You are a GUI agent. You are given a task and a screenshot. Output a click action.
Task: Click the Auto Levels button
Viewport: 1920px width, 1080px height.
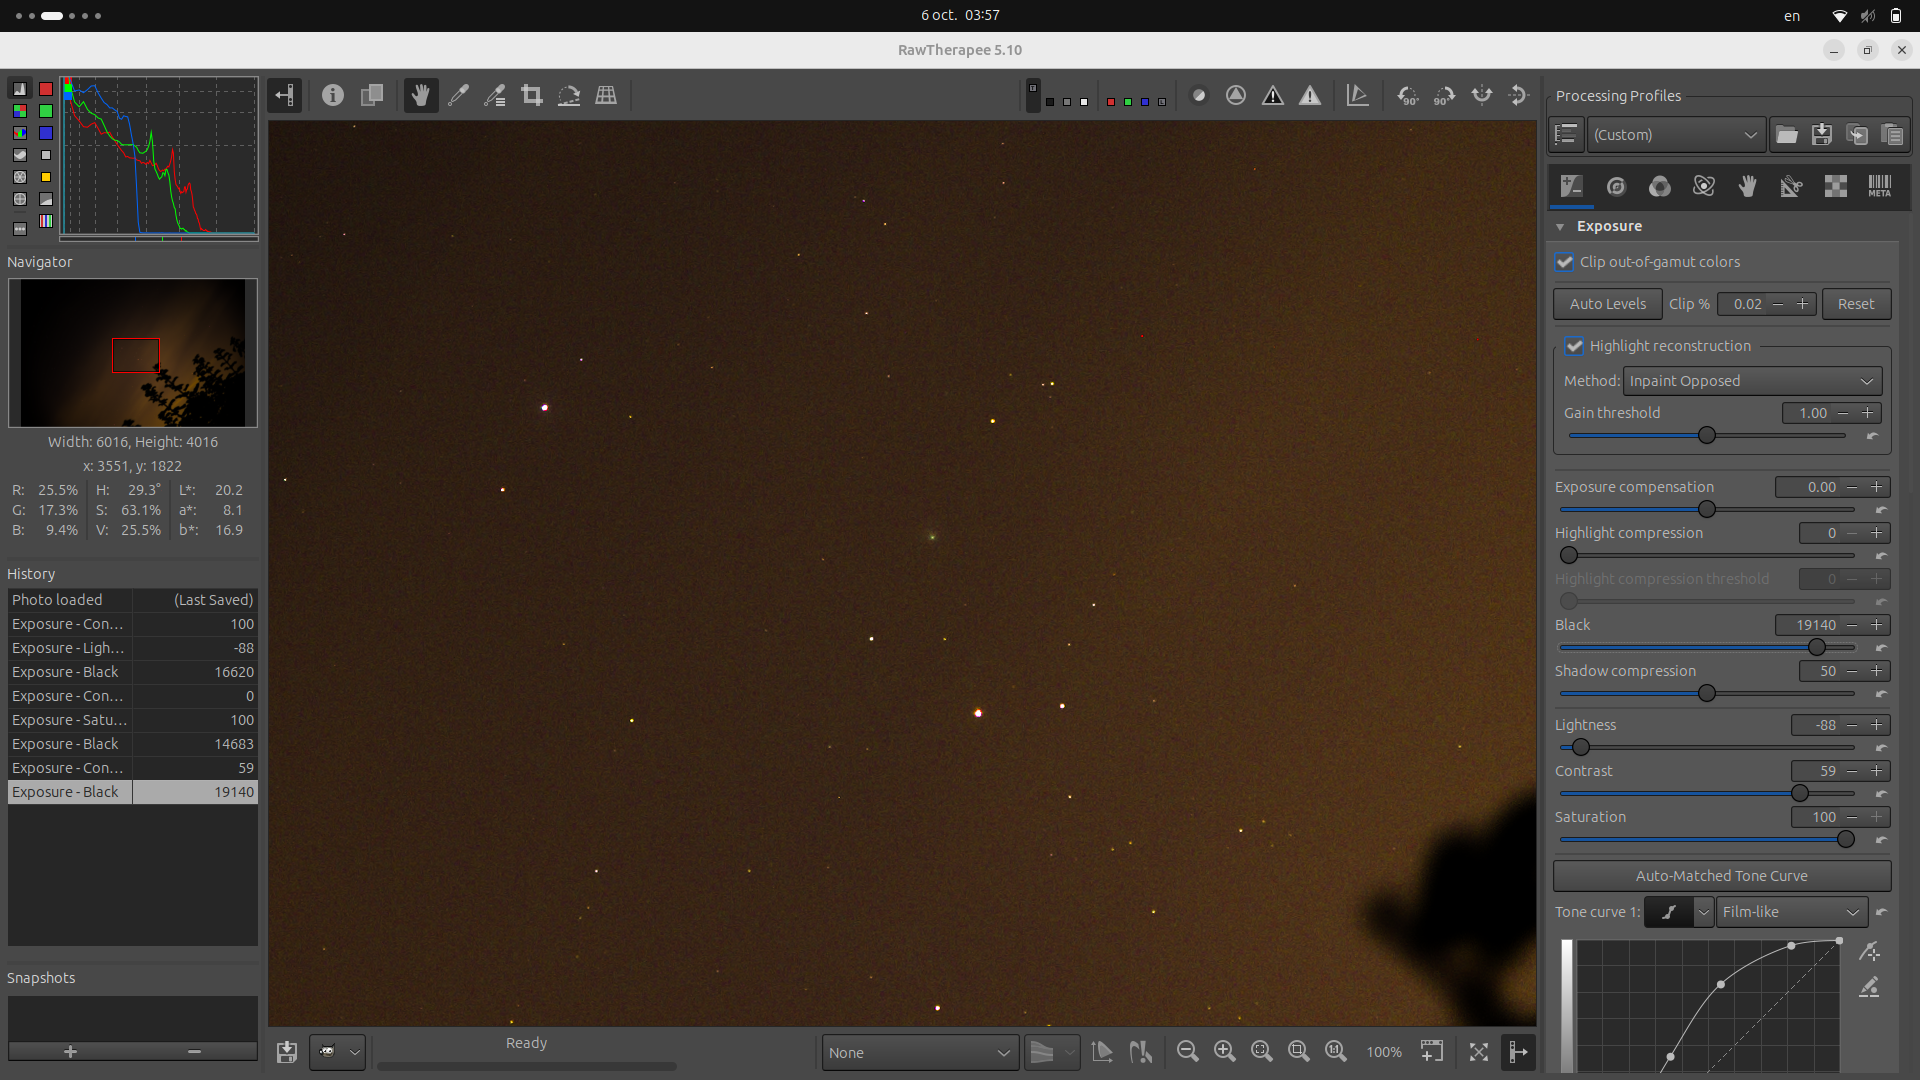[1607, 304]
